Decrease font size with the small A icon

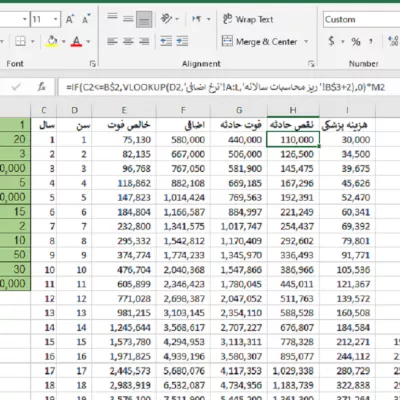pyautogui.click(x=86, y=19)
